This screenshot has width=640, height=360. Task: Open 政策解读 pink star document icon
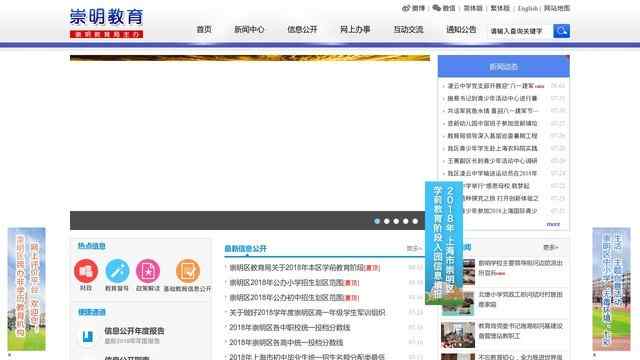coord(148,271)
